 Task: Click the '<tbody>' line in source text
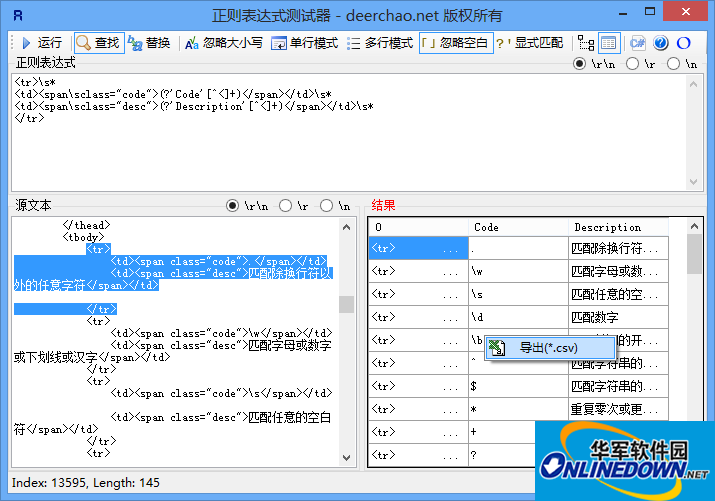(83, 237)
